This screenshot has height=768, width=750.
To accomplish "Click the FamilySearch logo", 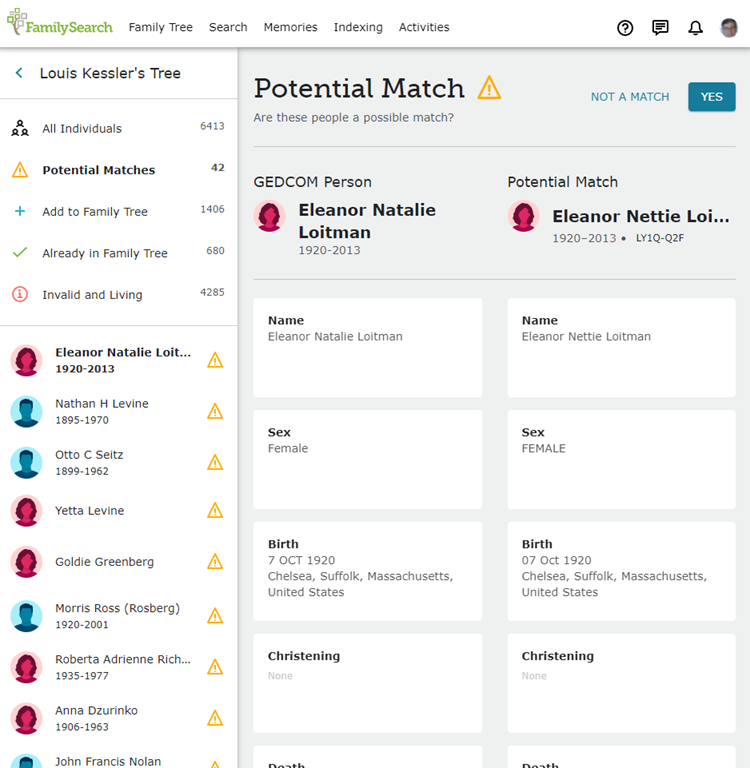I will pyautogui.click(x=60, y=23).
